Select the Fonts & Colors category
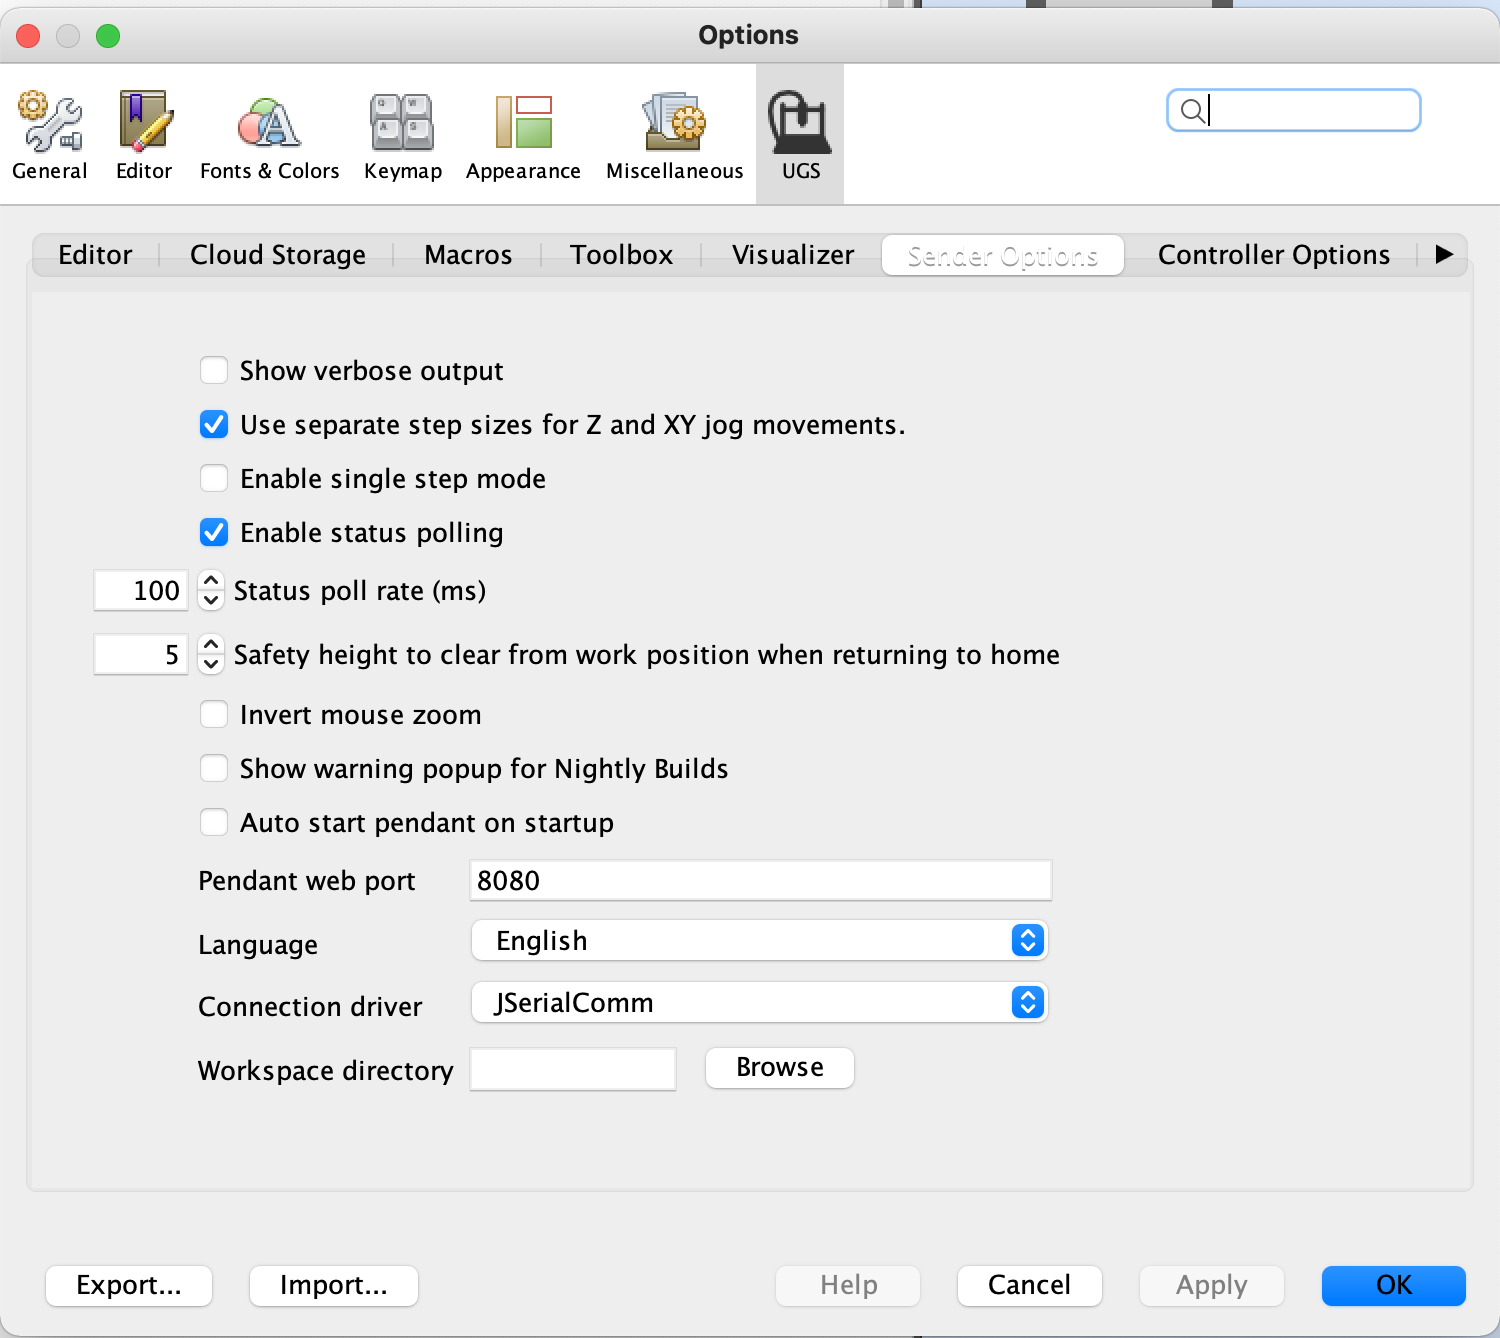The height and width of the screenshot is (1338, 1500). click(269, 135)
